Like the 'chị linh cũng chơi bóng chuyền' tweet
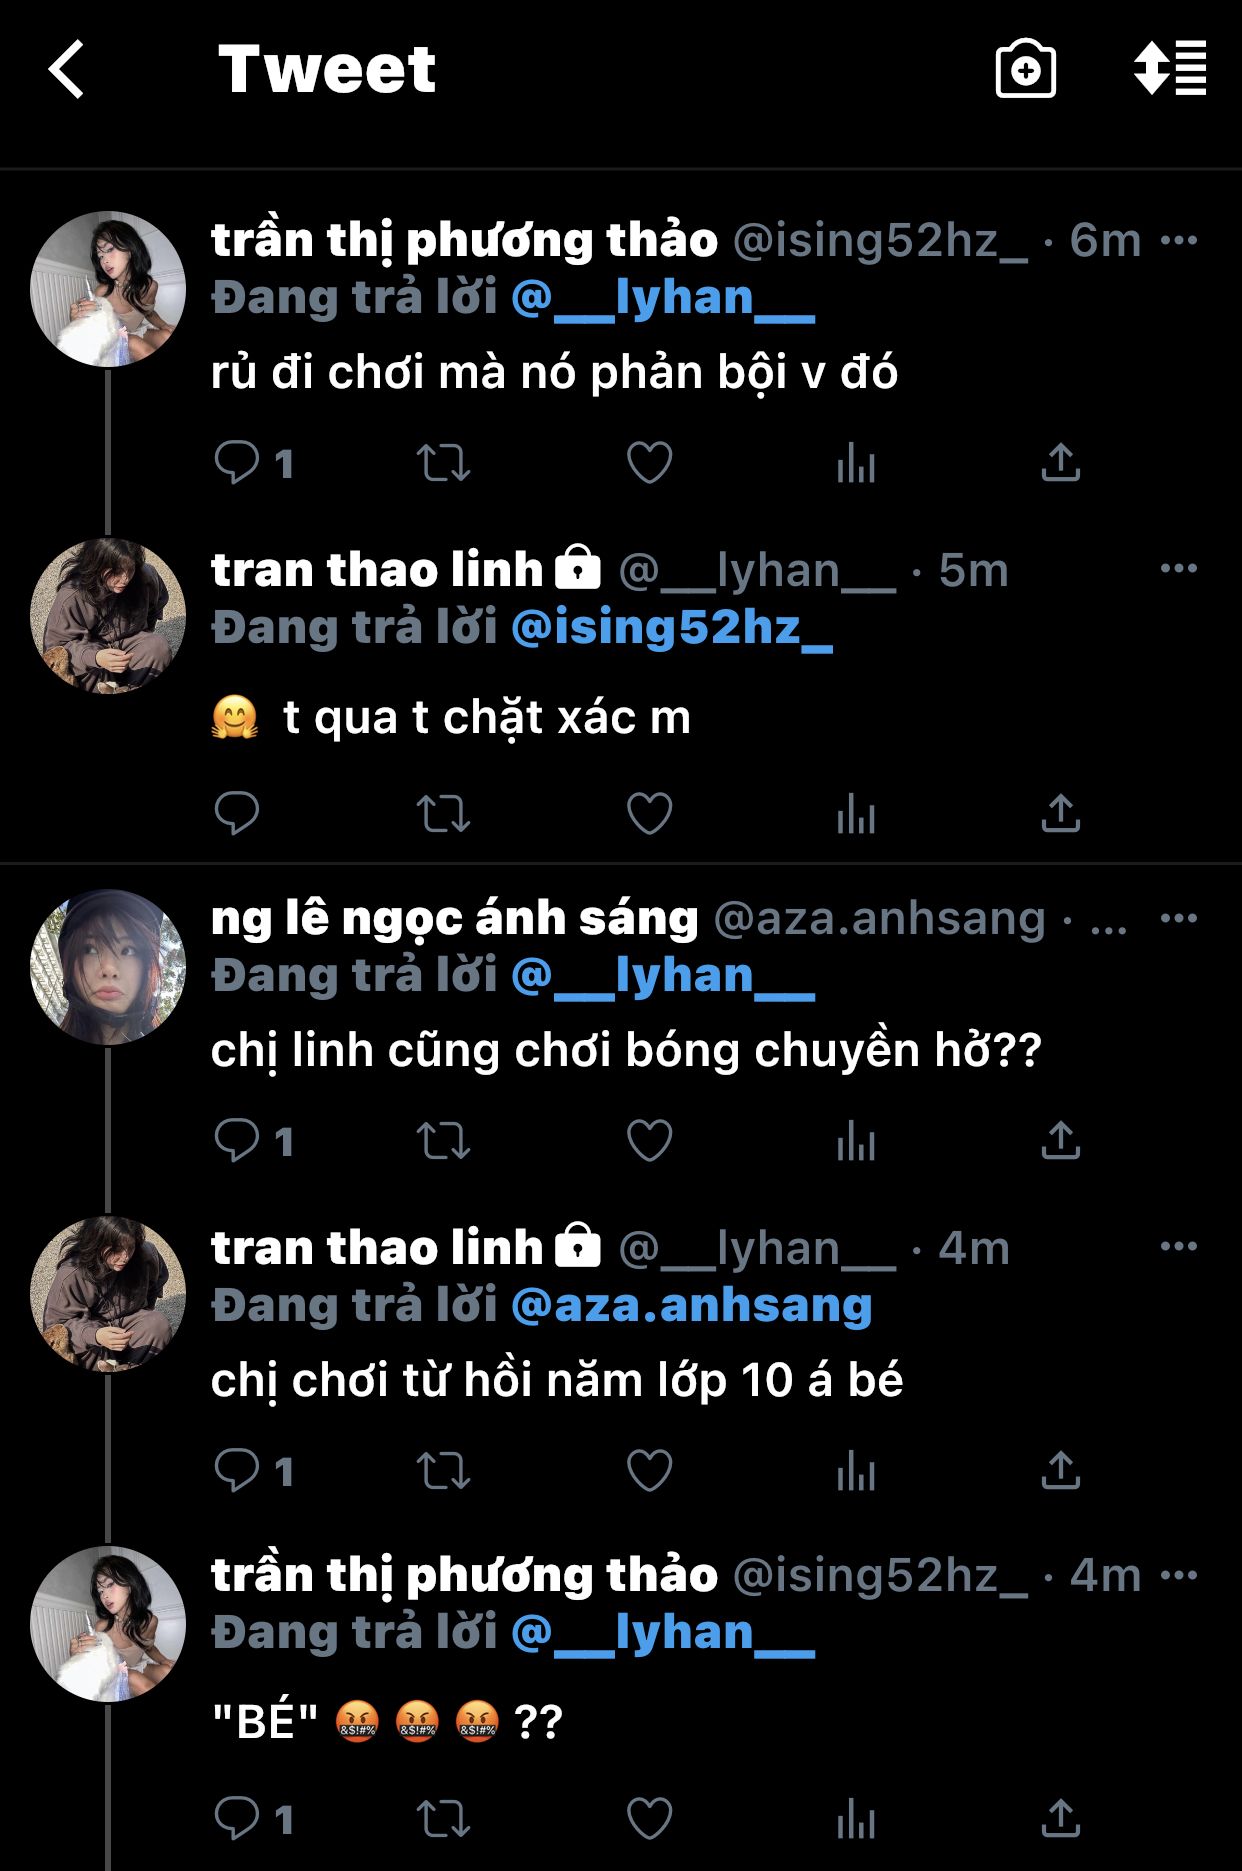The image size is (1242, 1871). click(x=649, y=1141)
